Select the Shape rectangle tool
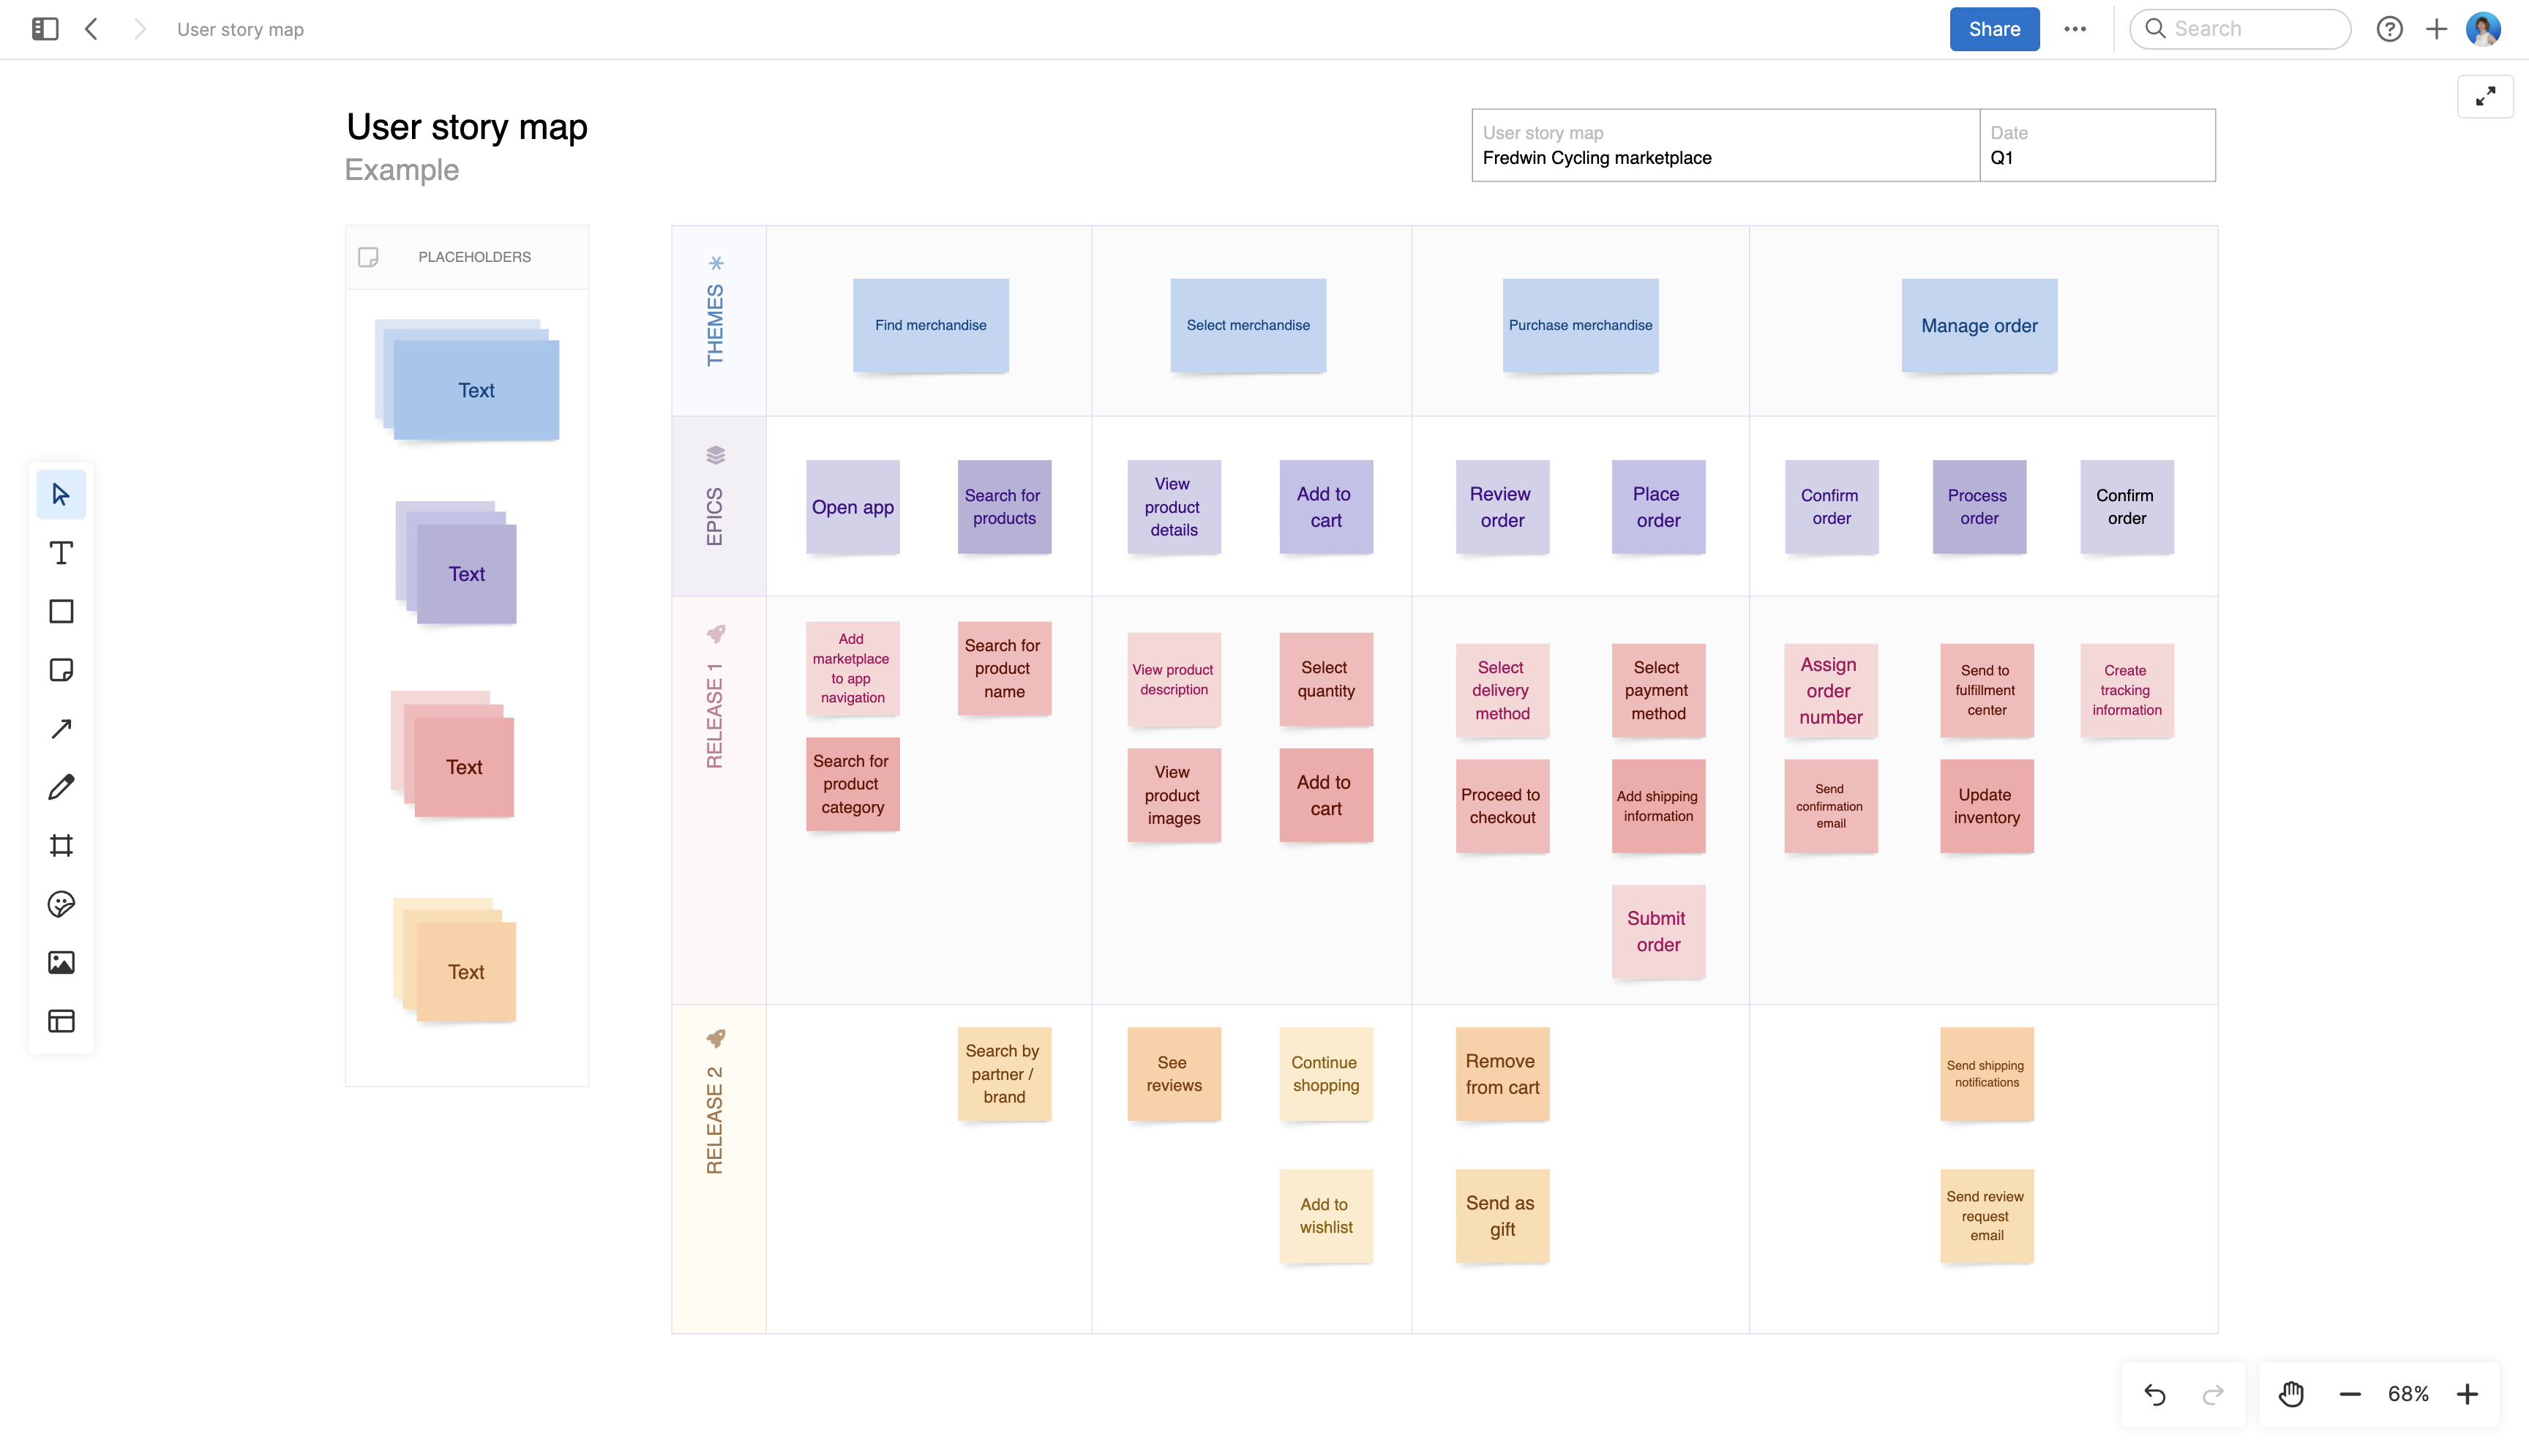Viewport: 2529px width, 1456px height. [61, 611]
